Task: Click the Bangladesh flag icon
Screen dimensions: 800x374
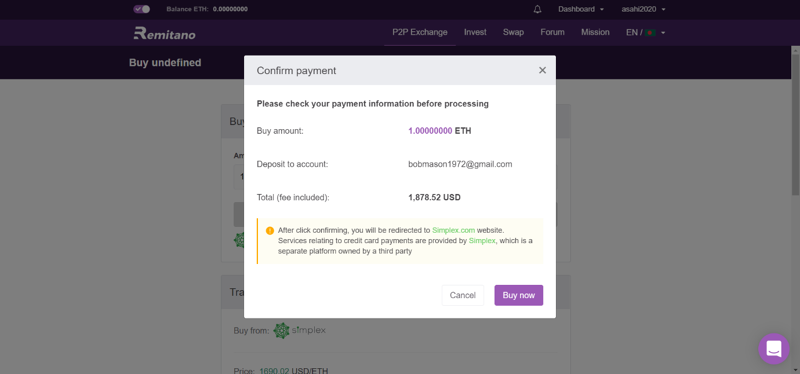Action: (650, 33)
